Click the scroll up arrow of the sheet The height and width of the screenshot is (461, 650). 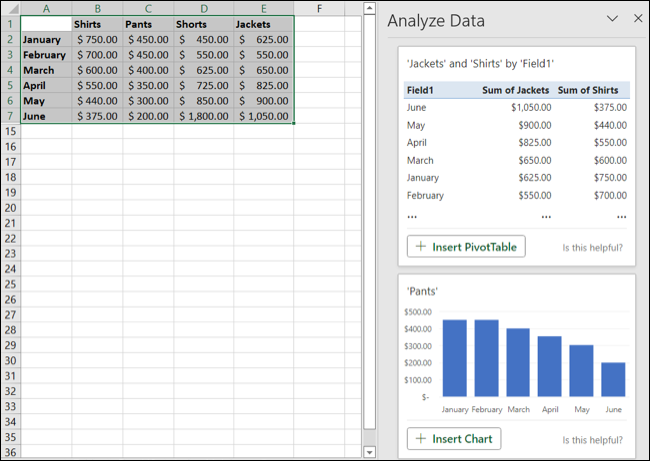point(369,8)
